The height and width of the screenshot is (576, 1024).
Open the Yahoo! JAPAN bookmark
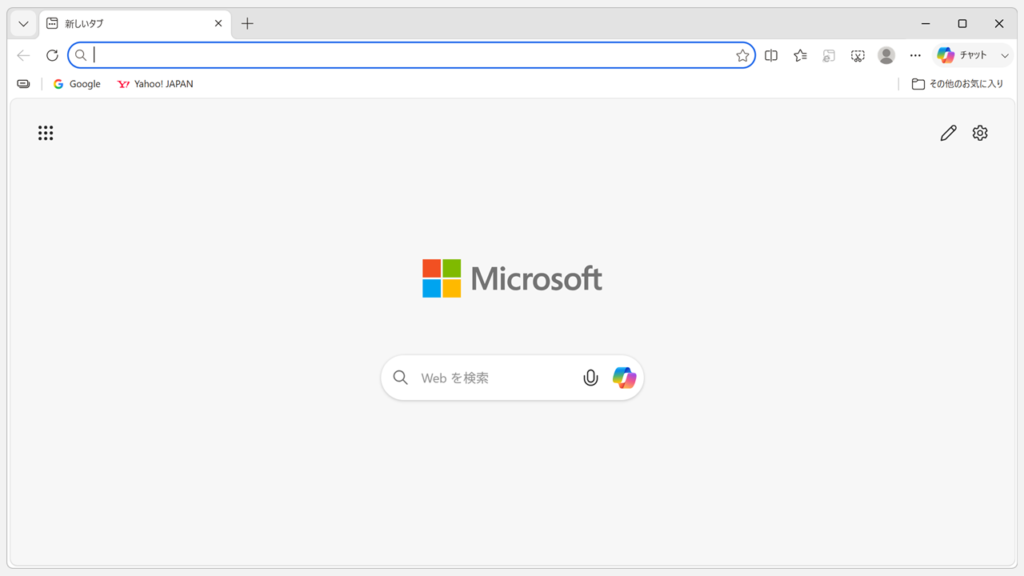155,84
